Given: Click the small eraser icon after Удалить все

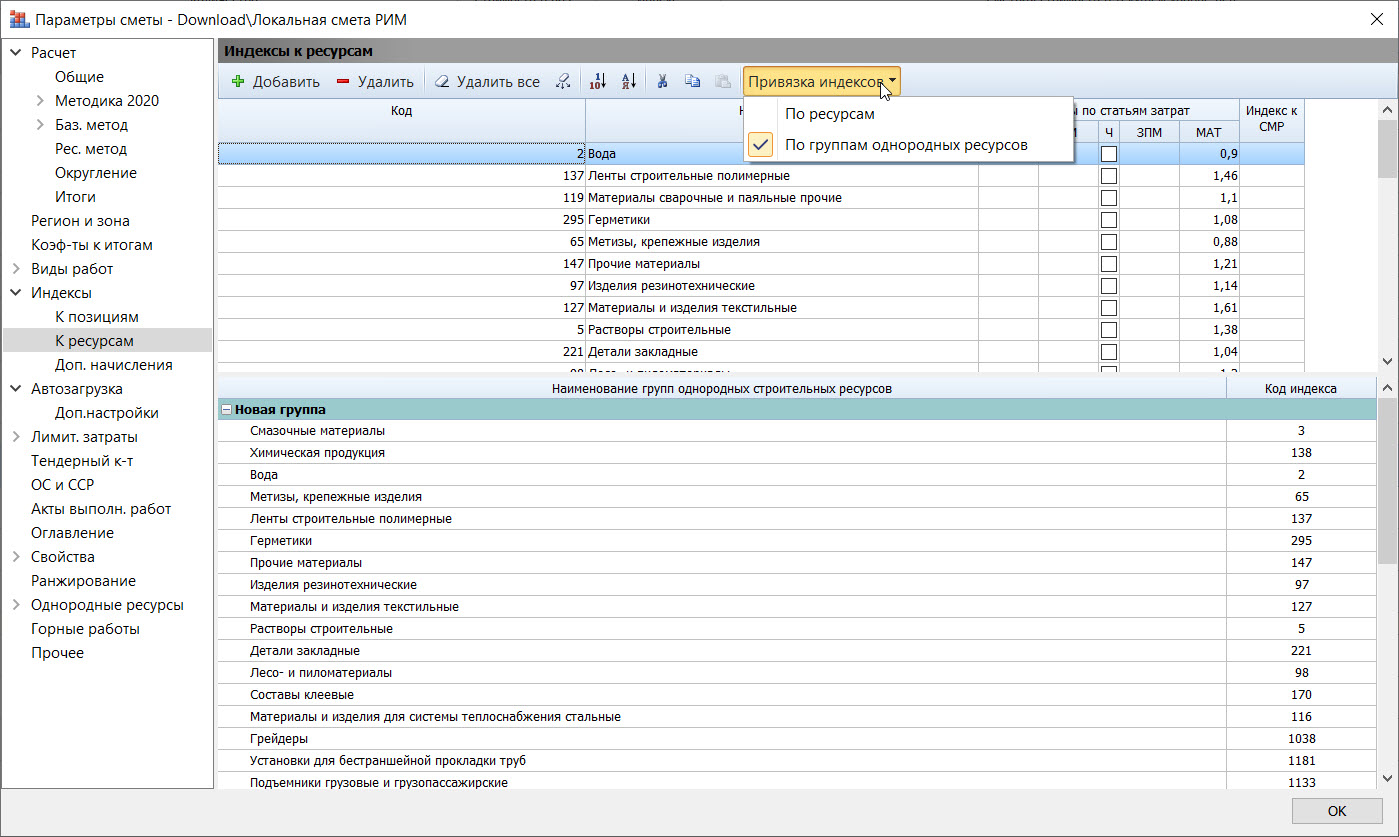Looking at the screenshot, I should (564, 82).
